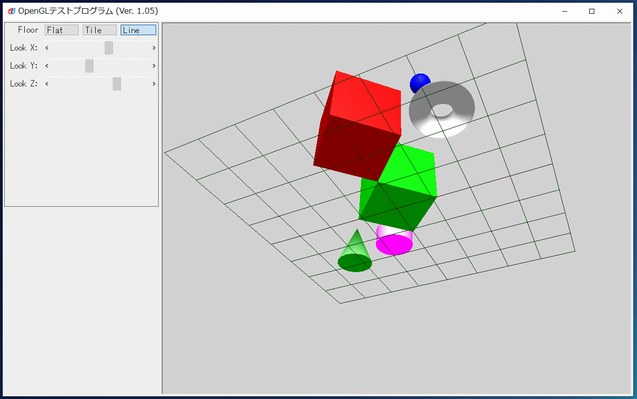Viewport: 637px width, 399px height.
Task: Select the Tile floor option
Action: pyautogui.click(x=100, y=30)
